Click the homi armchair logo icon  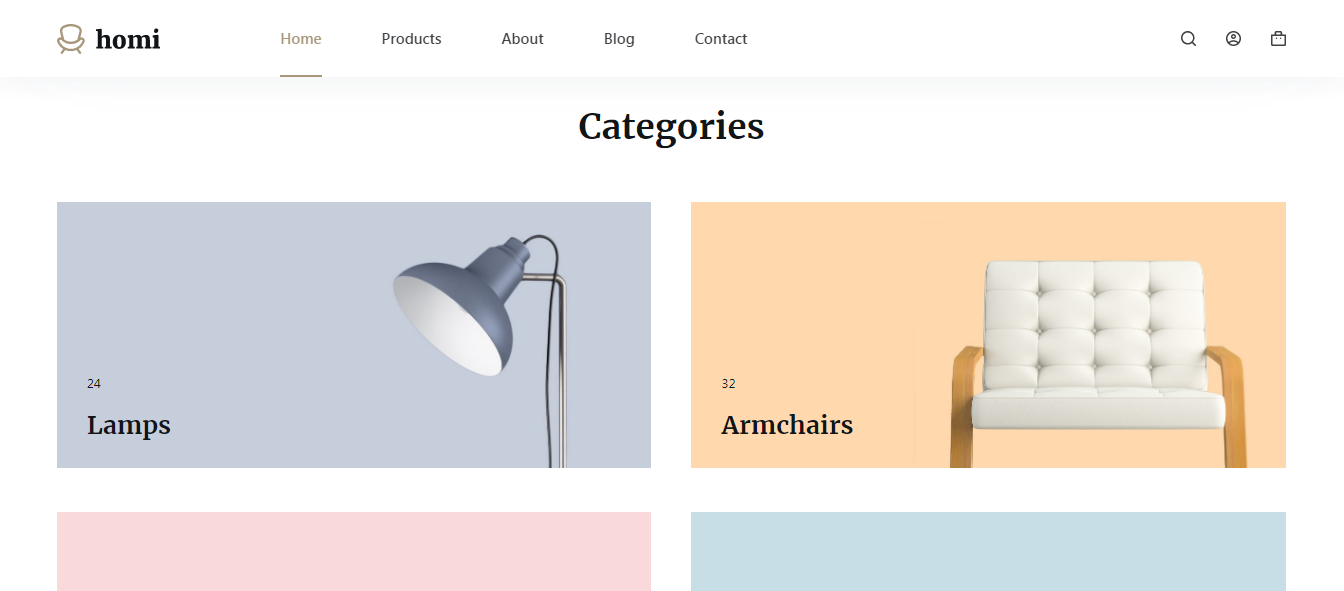pos(70,39)
